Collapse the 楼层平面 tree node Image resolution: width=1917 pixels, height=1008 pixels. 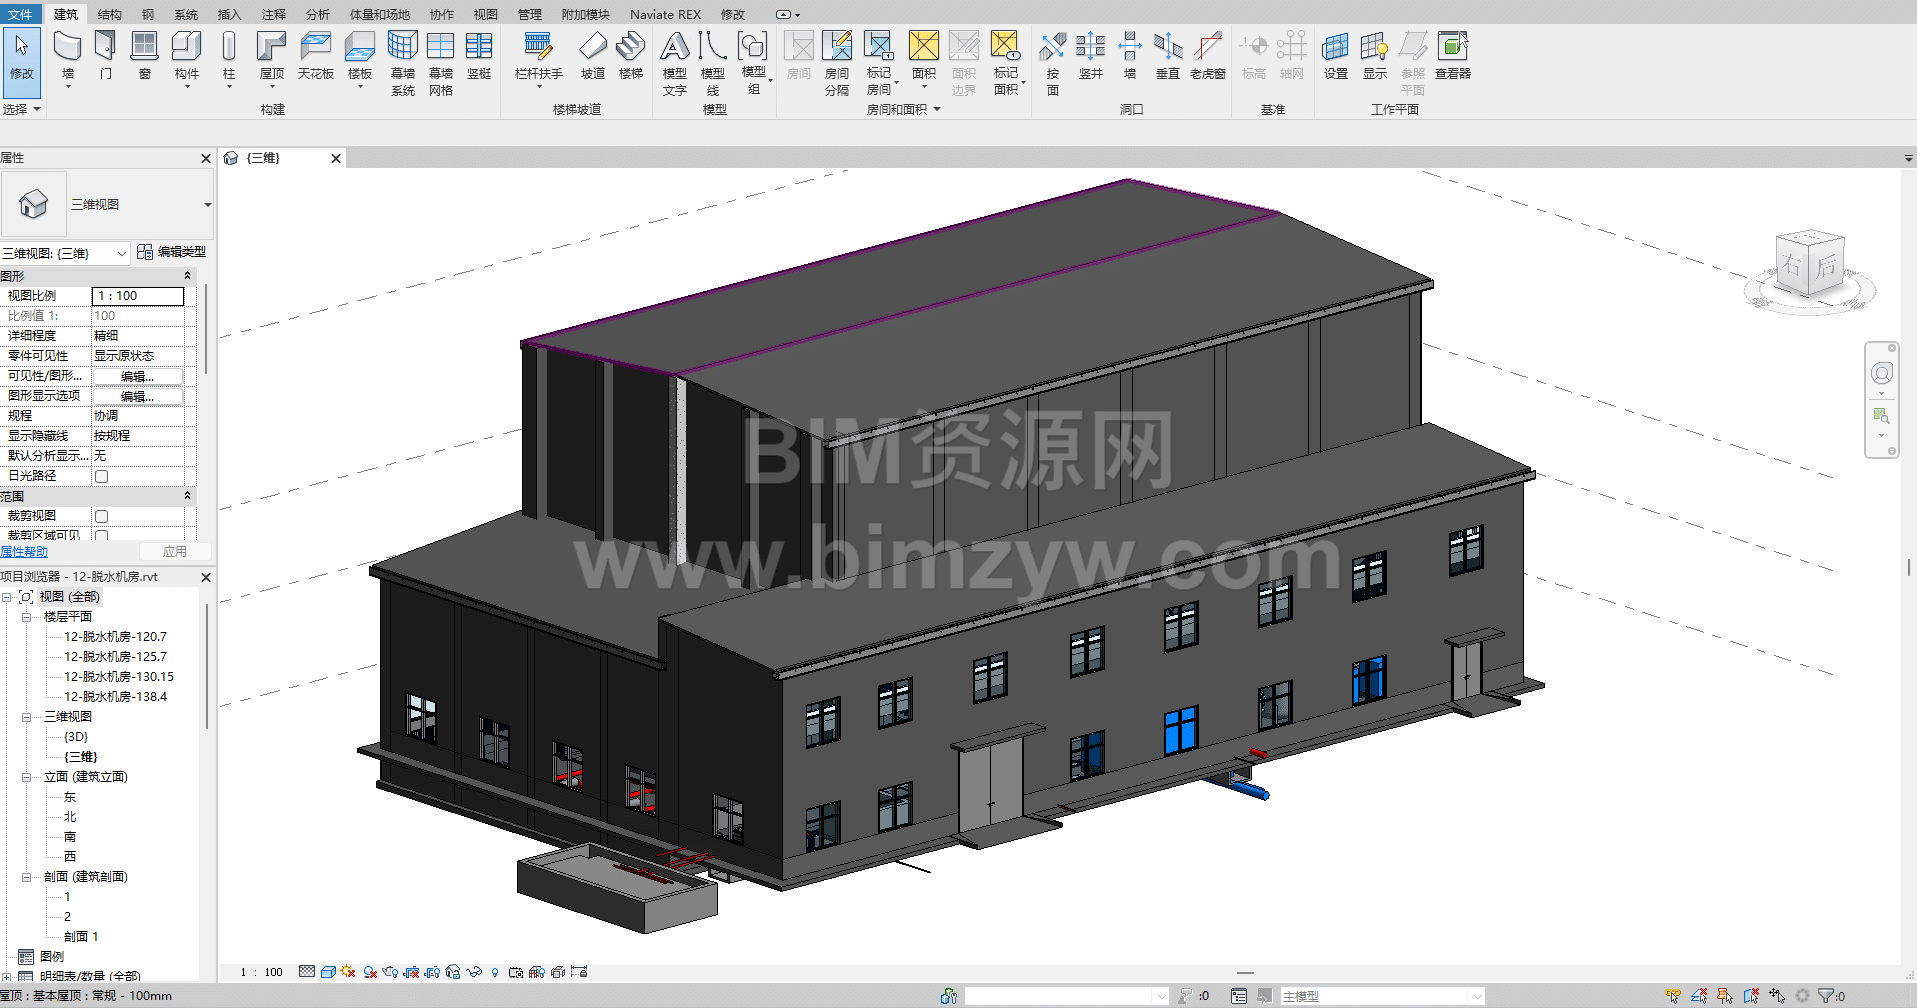pos(27,617)
